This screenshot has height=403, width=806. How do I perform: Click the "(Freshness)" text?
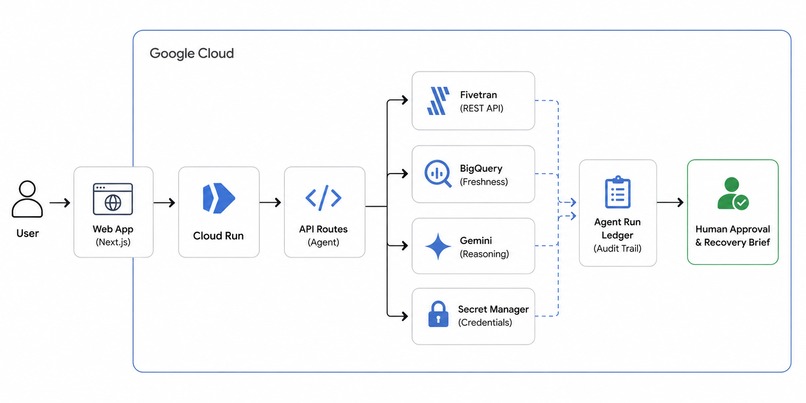pos(484,181)
